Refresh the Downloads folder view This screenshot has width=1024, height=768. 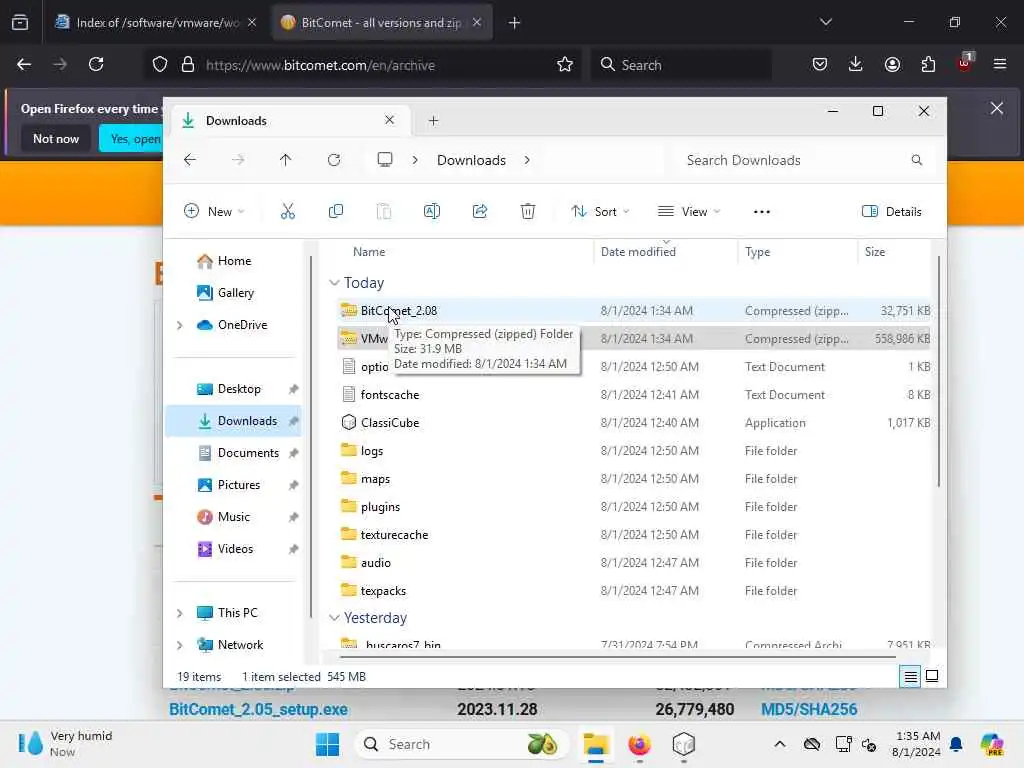point(334,160)
